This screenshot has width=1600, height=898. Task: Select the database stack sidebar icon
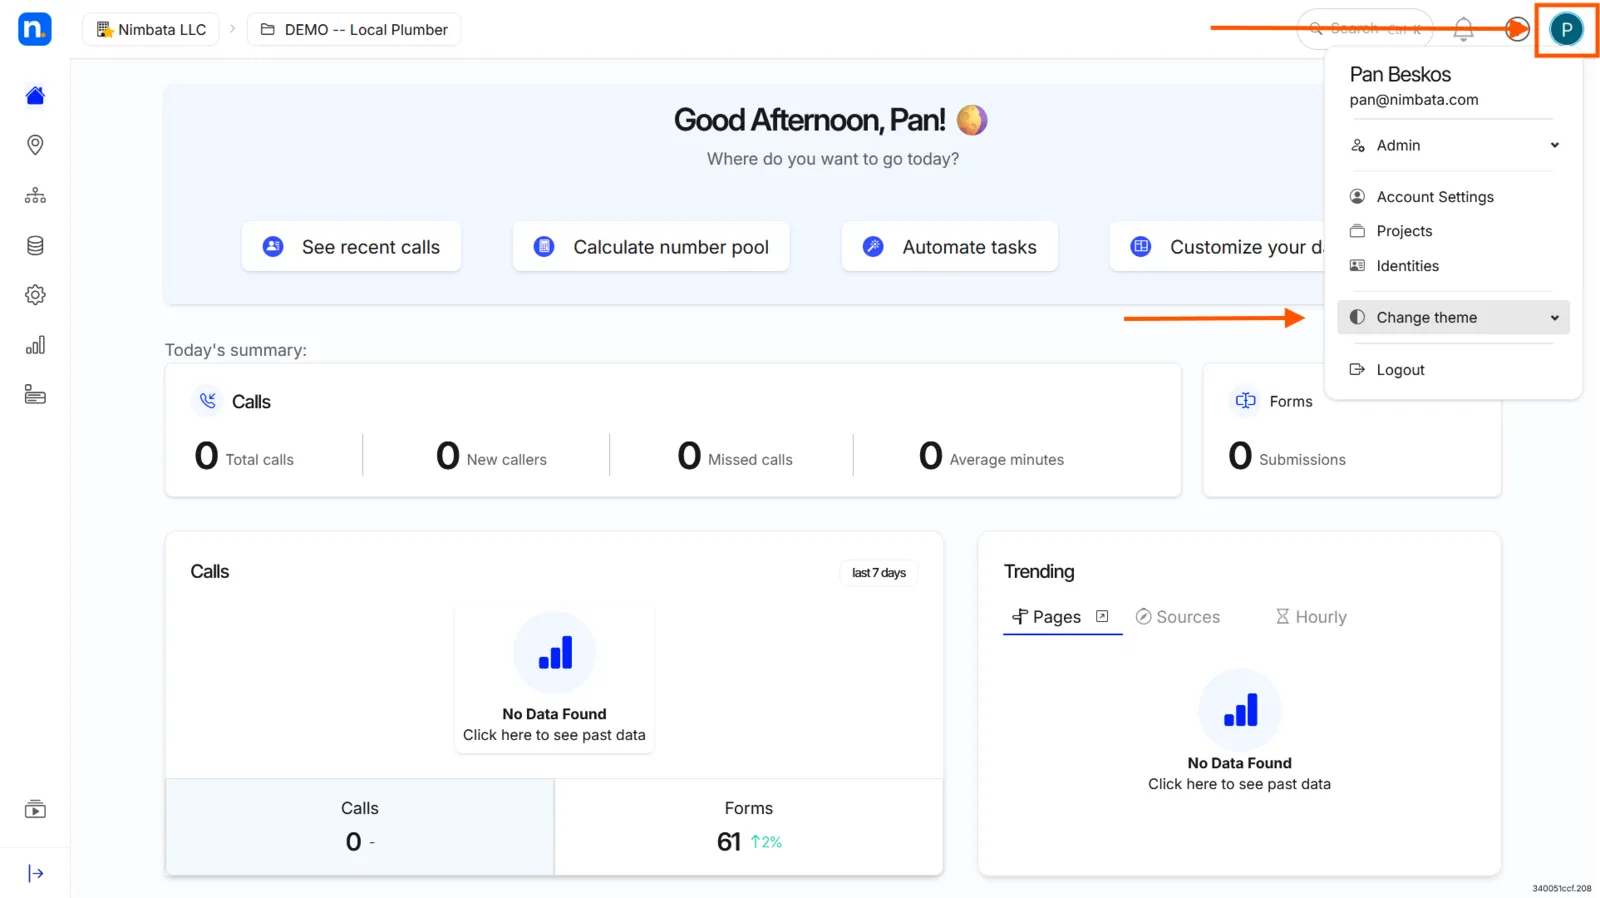point(35,245)
